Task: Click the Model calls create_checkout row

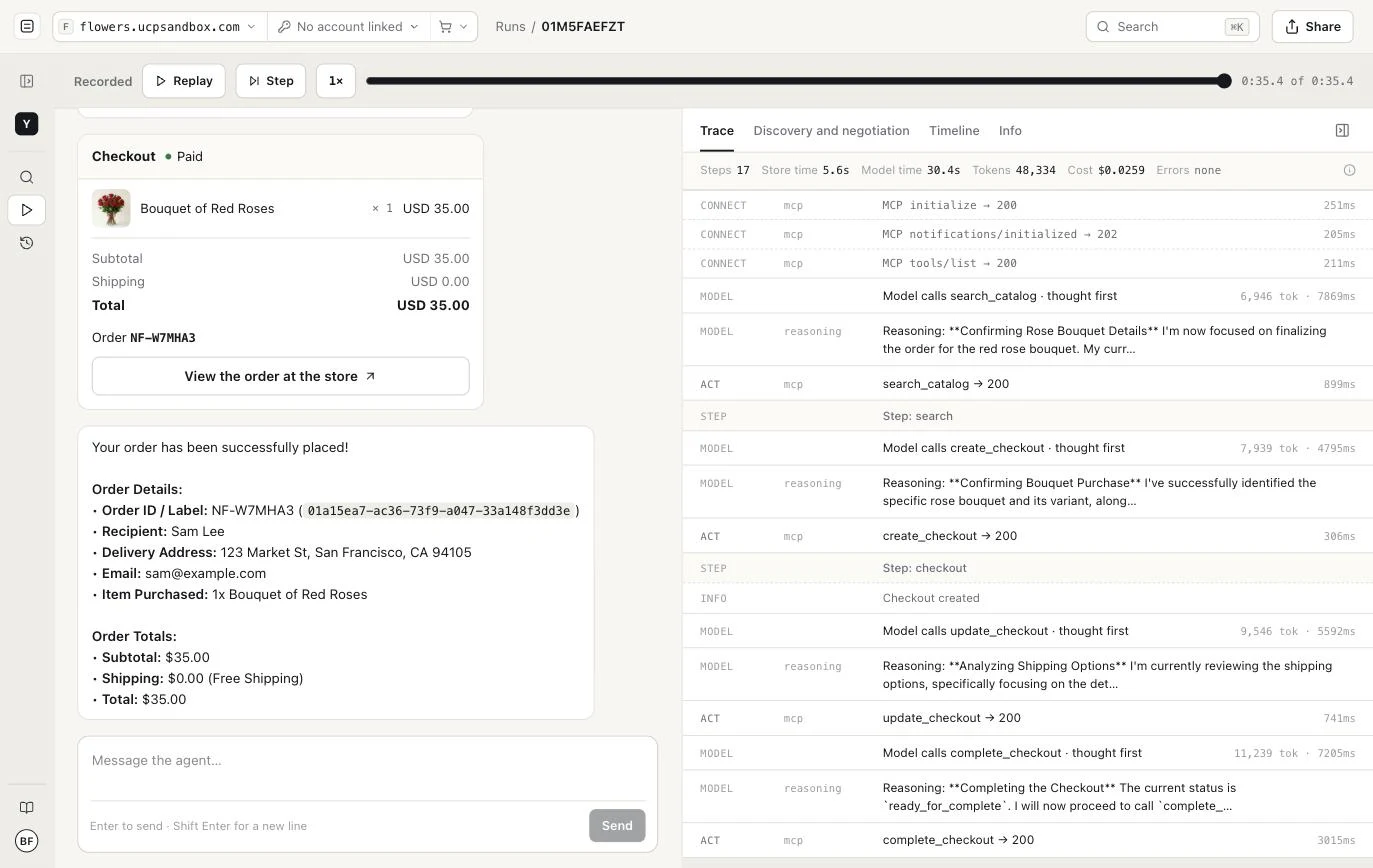Action: (x=1028, y=448)
